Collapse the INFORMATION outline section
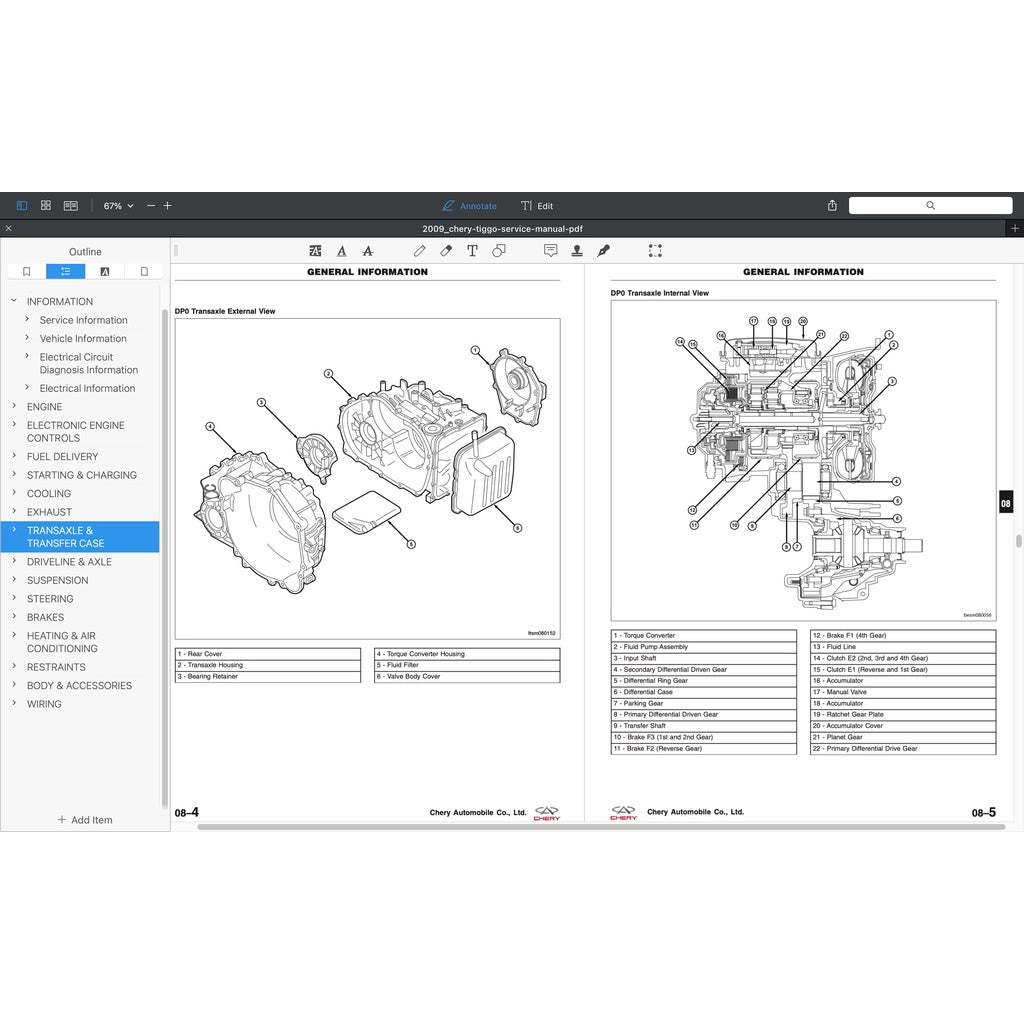This screenshot has height=1024, width=1024. (14, 301)
